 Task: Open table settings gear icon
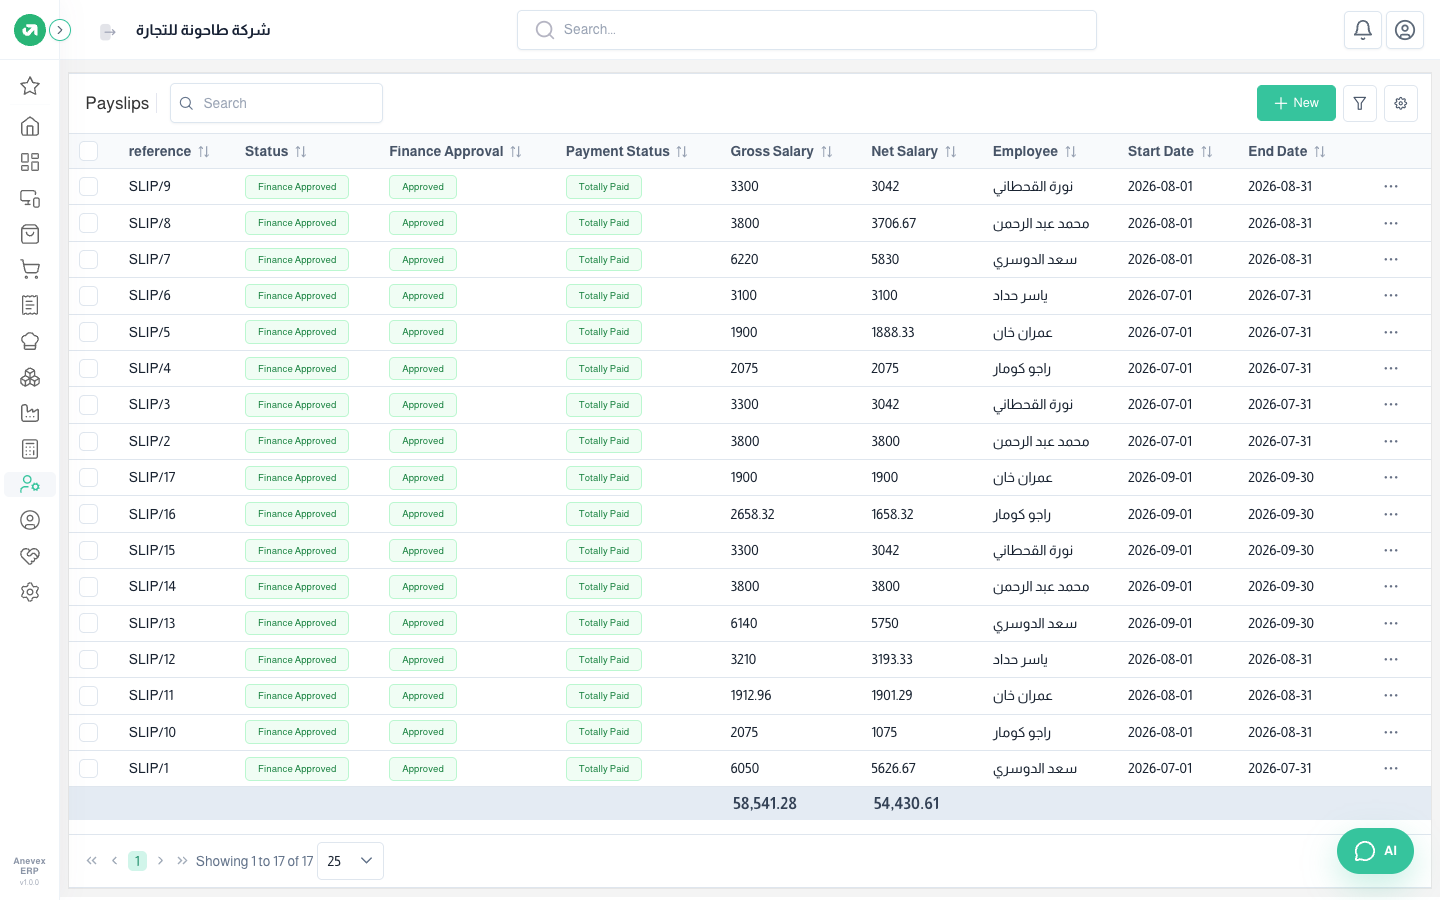1401,103
